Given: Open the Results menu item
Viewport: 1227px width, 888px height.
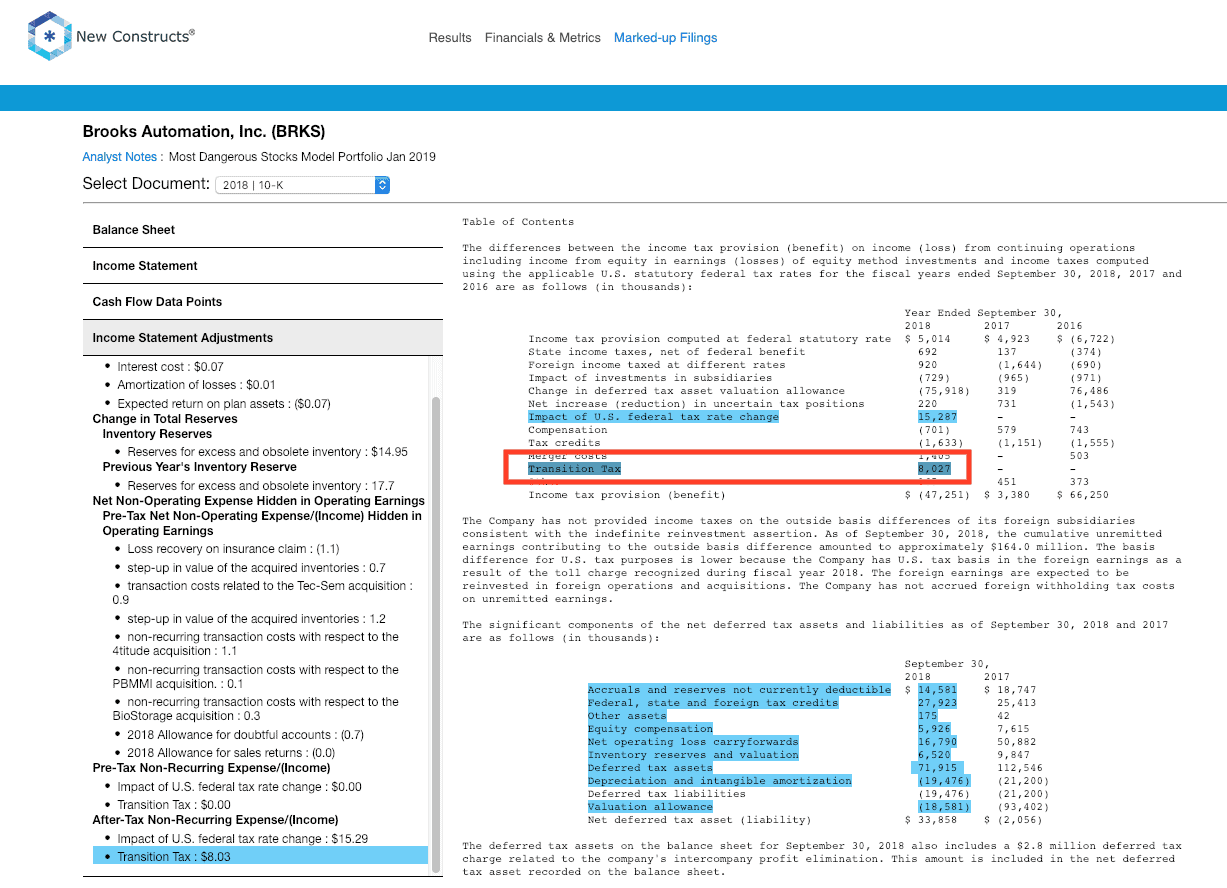Looking at the screenshot, I should click(x=450, y=38).
